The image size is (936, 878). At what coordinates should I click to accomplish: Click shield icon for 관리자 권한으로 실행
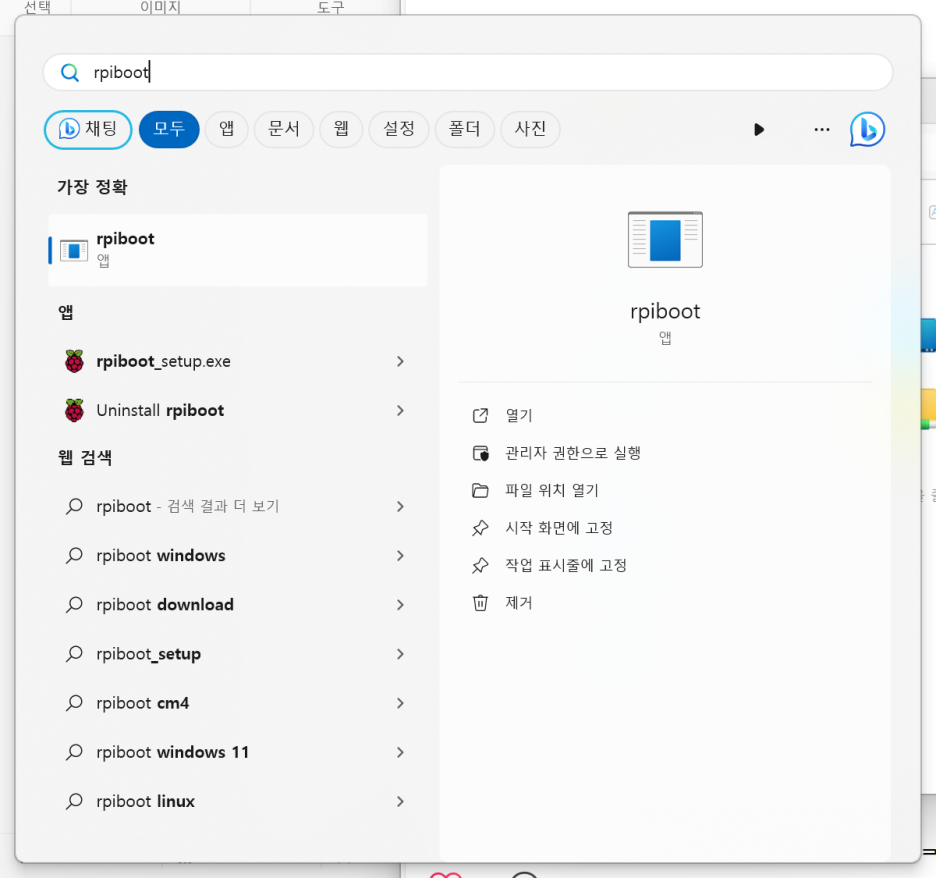point(481,454)
